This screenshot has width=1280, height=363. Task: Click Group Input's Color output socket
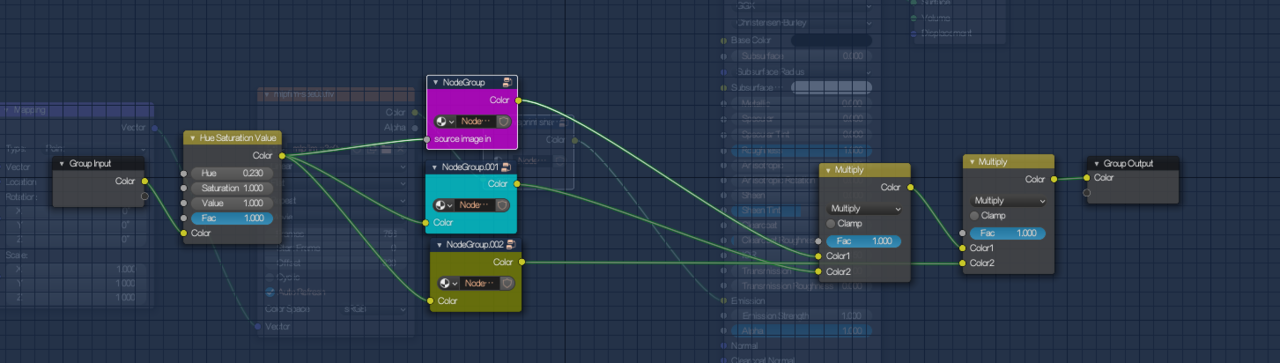coord(145,181)
